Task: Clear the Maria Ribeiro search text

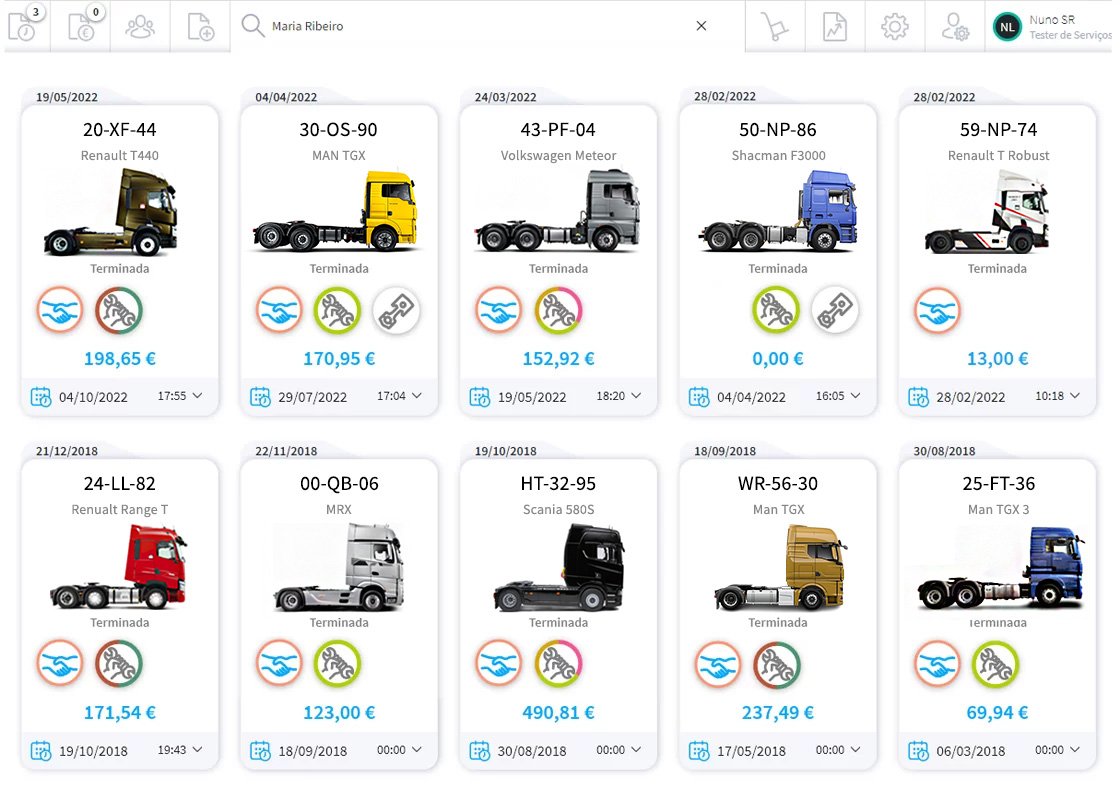Action: pos(701,26)
